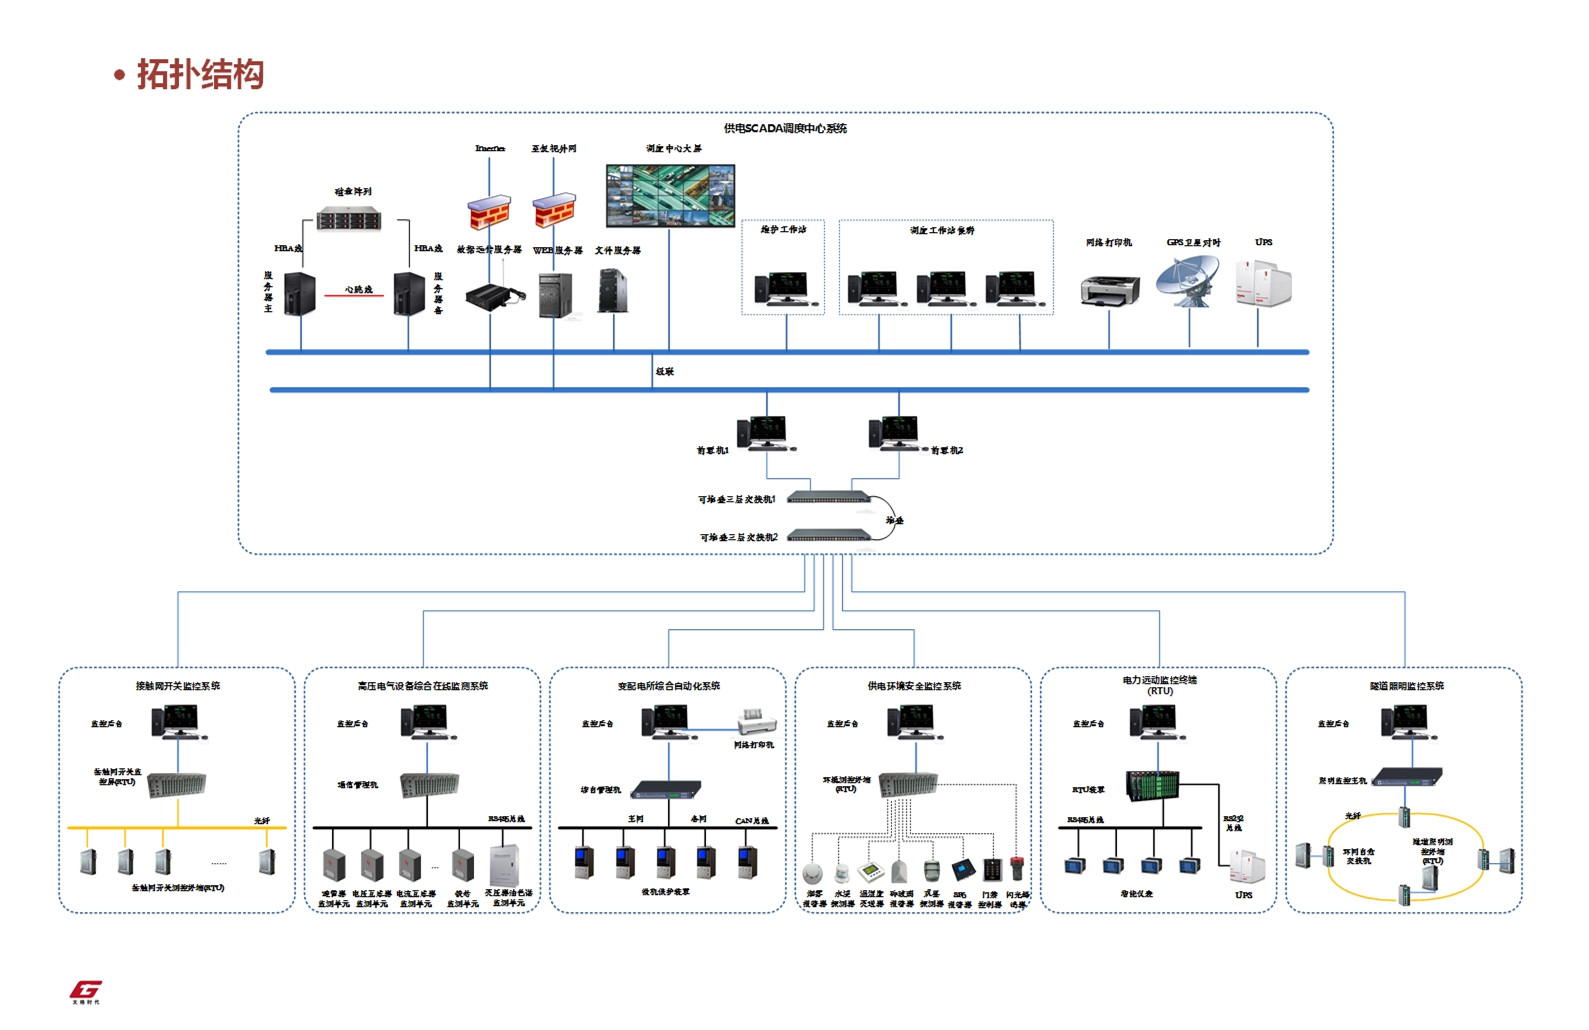Viewport: 1589px width, 1030px height.
Task: Click the stackable layer-3 switch 1 icon
Action: tap(828, 497)
